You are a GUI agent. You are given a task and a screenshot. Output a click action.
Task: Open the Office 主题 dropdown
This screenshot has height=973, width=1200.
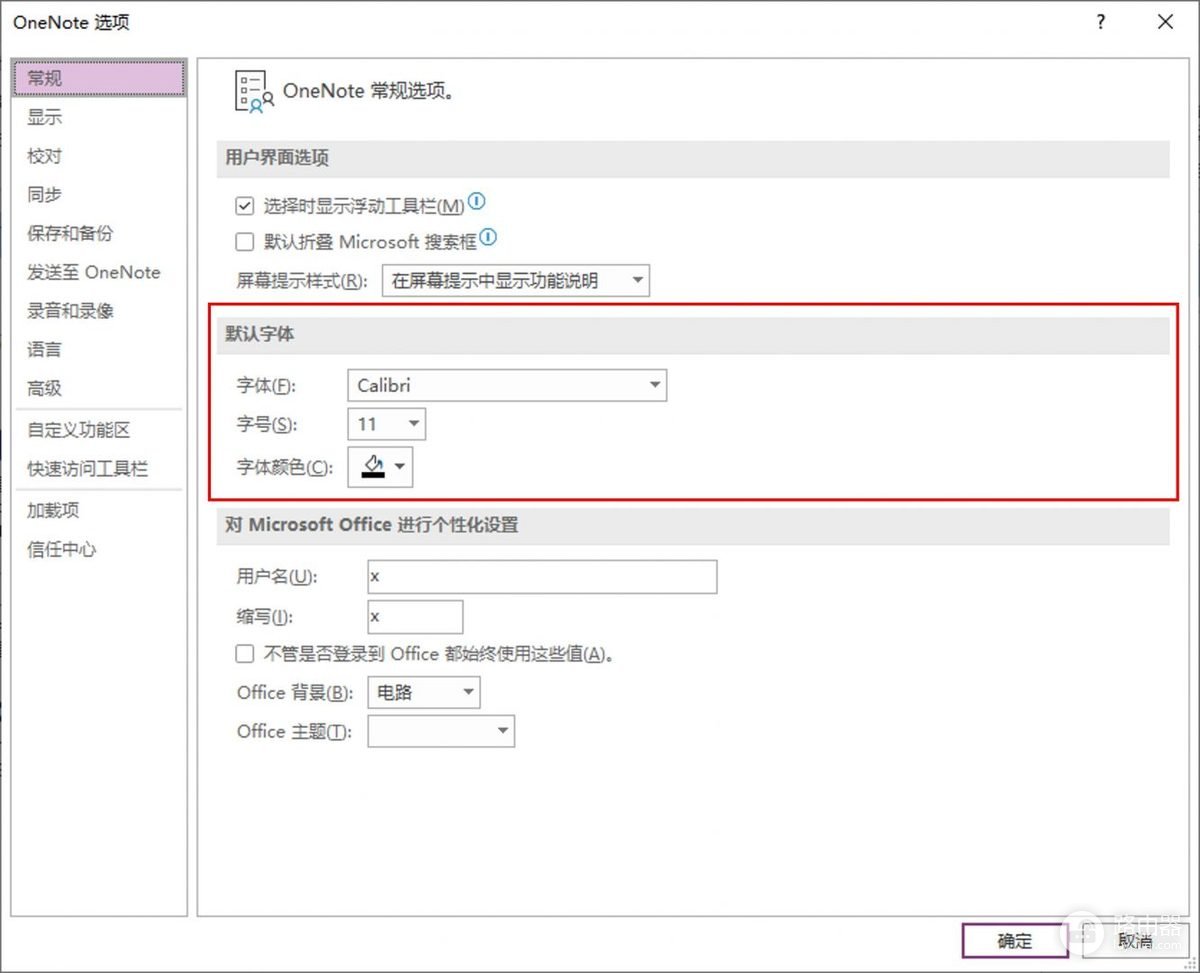(441, 731)
